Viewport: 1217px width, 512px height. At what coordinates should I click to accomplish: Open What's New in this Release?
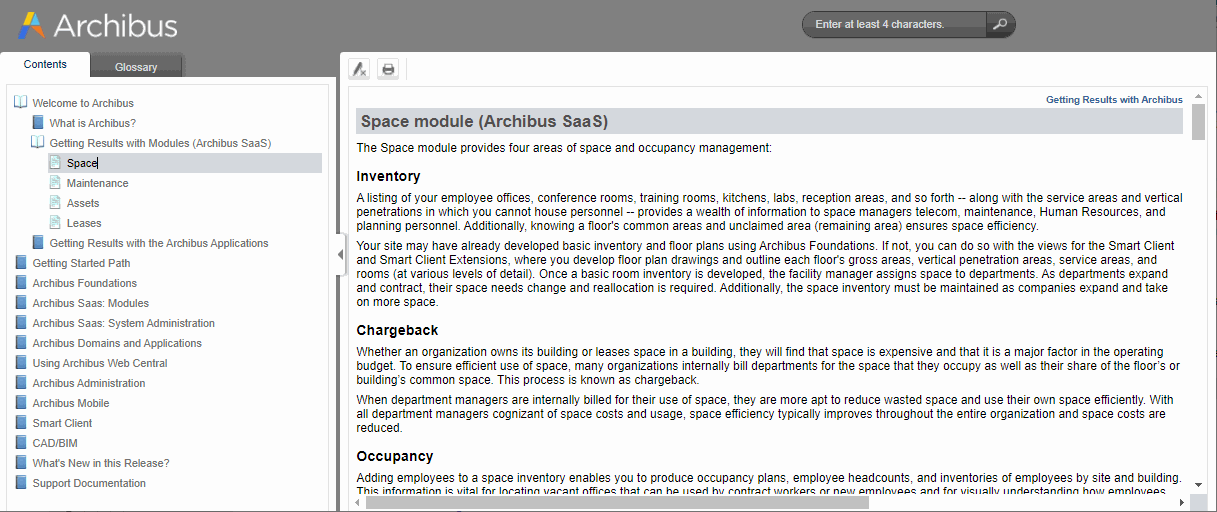coord(101,463)
